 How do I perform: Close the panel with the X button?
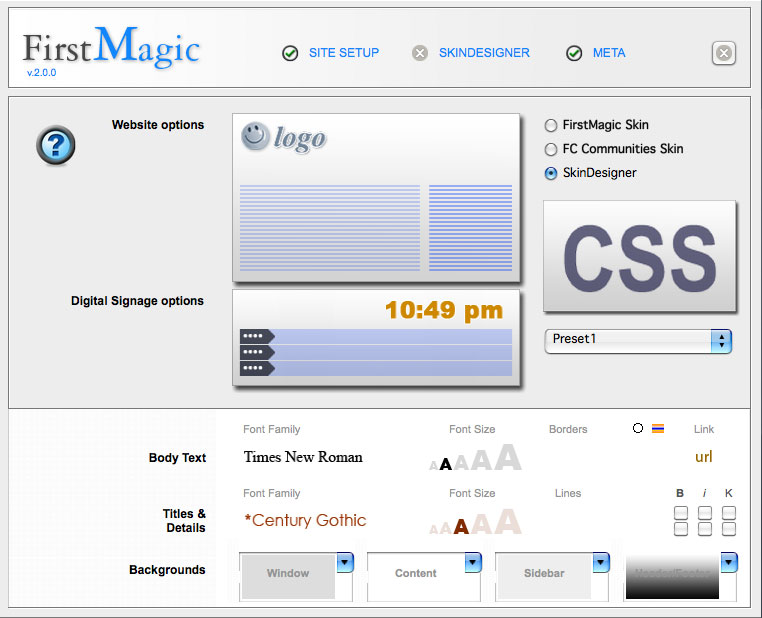point(724,54)
